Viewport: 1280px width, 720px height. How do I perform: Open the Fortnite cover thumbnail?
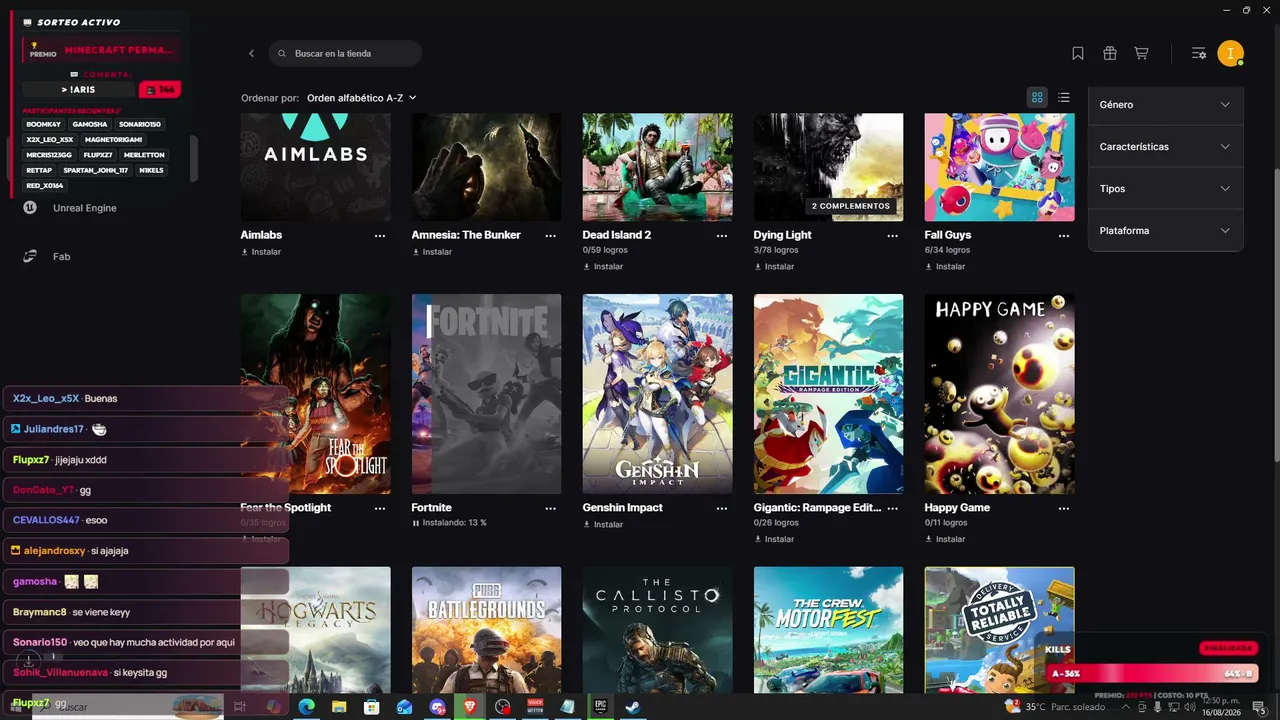(487, 394)
